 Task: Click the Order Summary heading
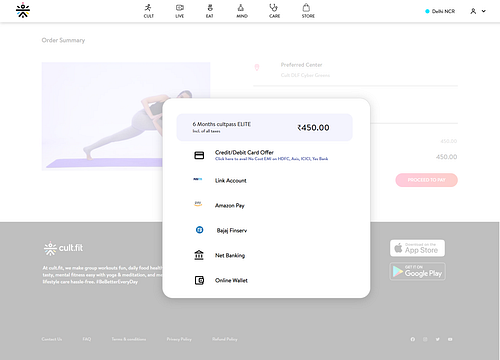click(x=63, y=40)
